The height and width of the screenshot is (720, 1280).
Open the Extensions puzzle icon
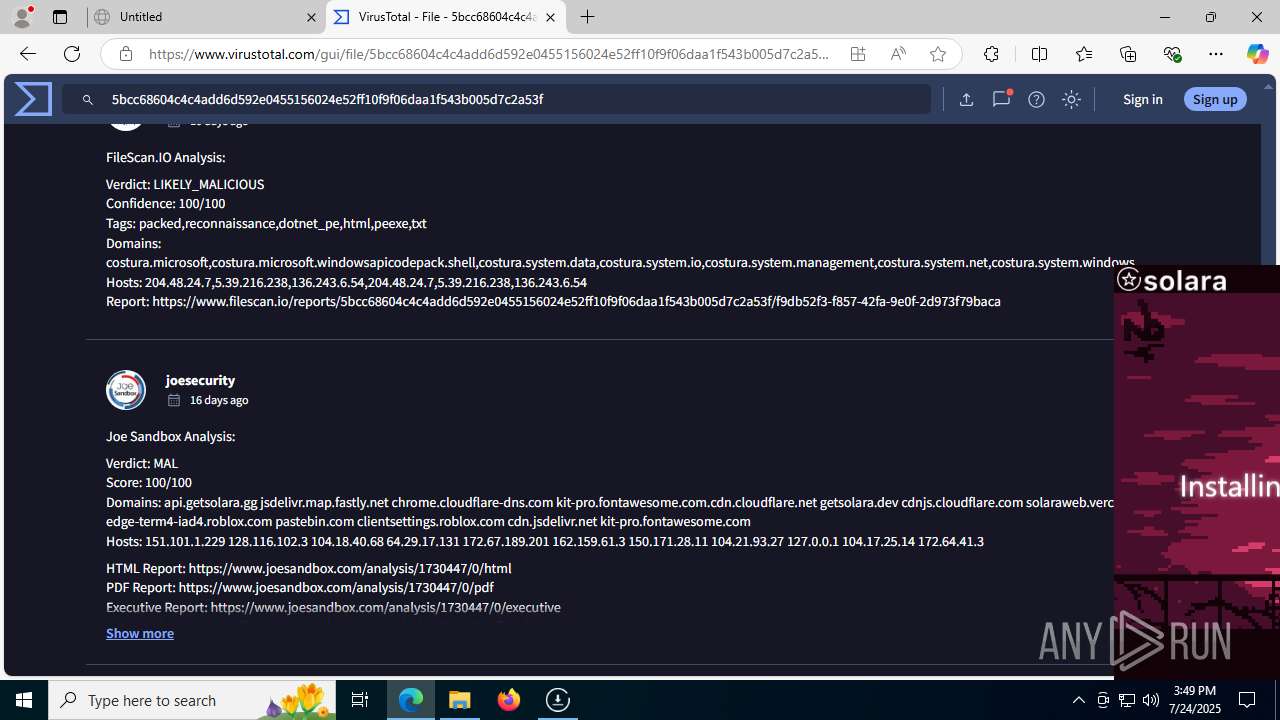coord(991,54)
